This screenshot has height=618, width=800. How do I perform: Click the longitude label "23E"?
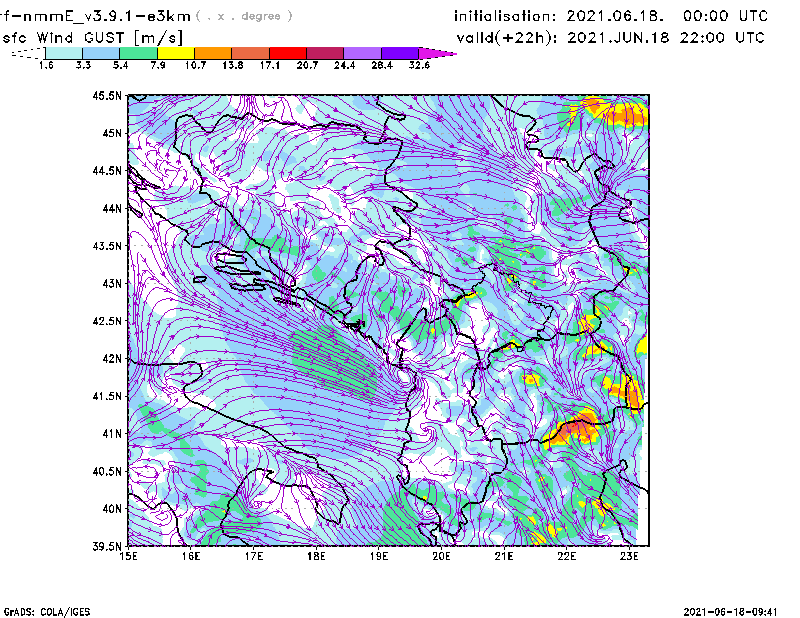tap(629, 556)
